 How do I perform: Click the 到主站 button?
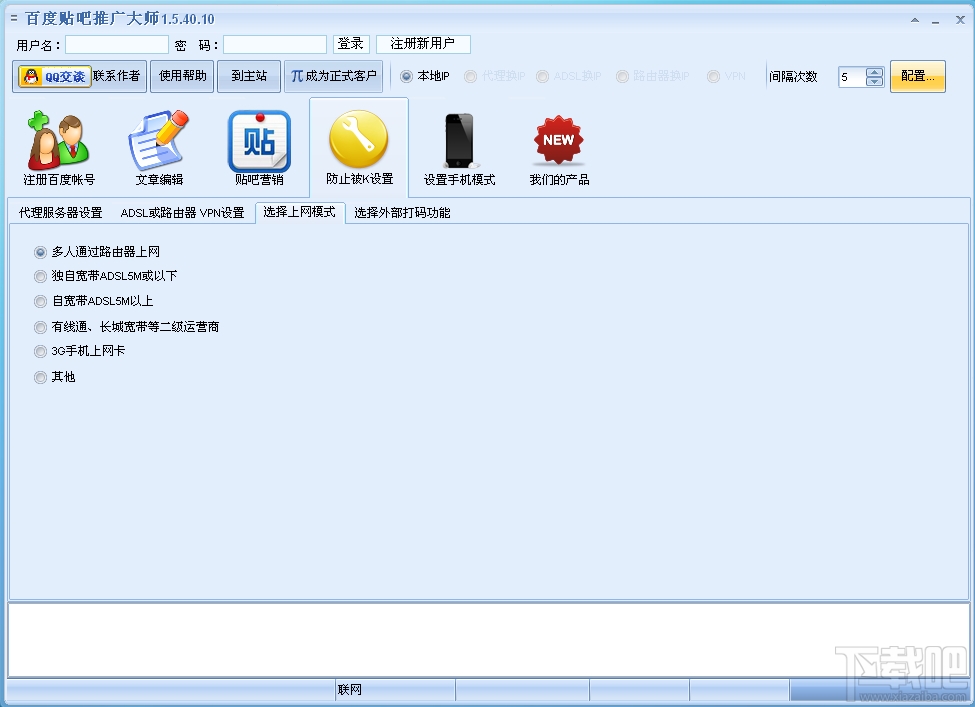tap(249, 76)
